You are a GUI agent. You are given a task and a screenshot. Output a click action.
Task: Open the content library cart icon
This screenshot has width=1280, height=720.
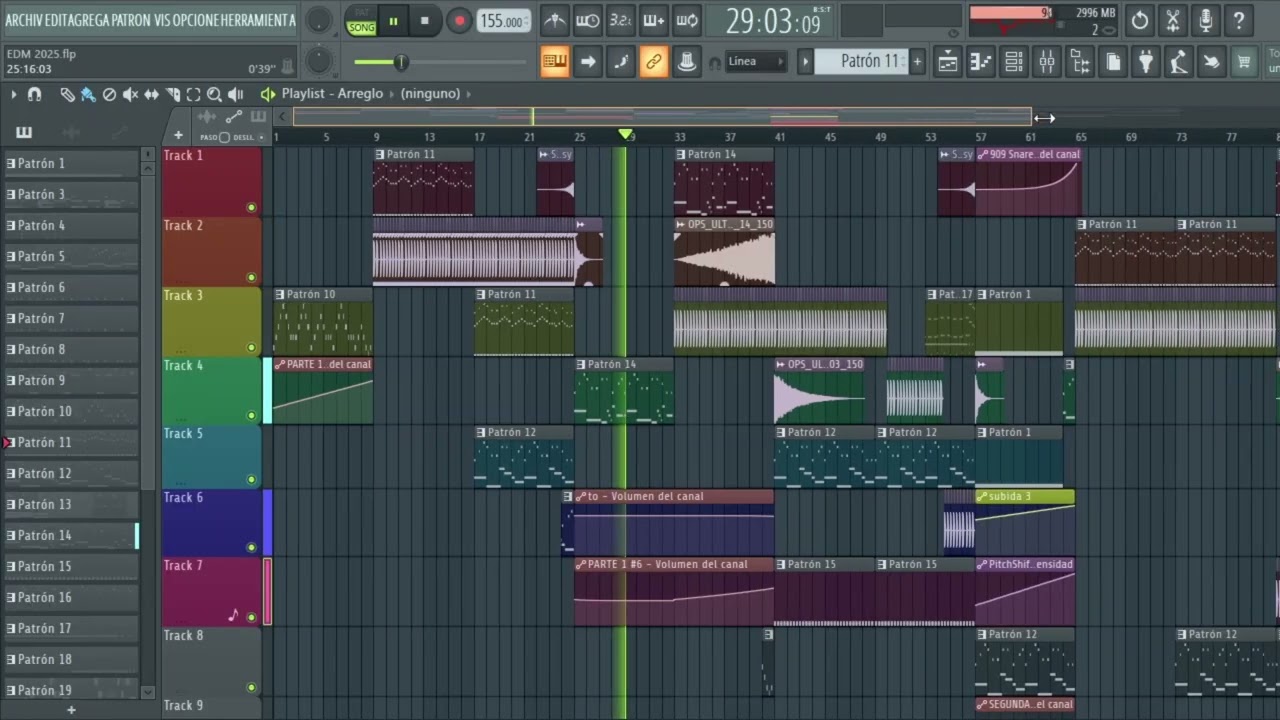coord(1244,62)
